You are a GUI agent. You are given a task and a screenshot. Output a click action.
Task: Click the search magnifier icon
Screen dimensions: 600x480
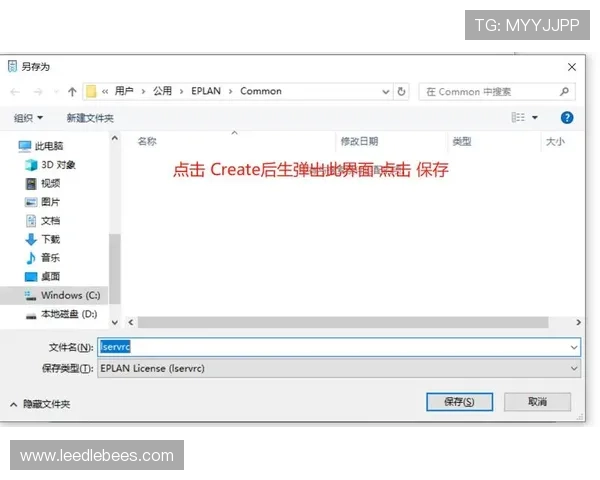pyautogui.click(x=564, y=91)
